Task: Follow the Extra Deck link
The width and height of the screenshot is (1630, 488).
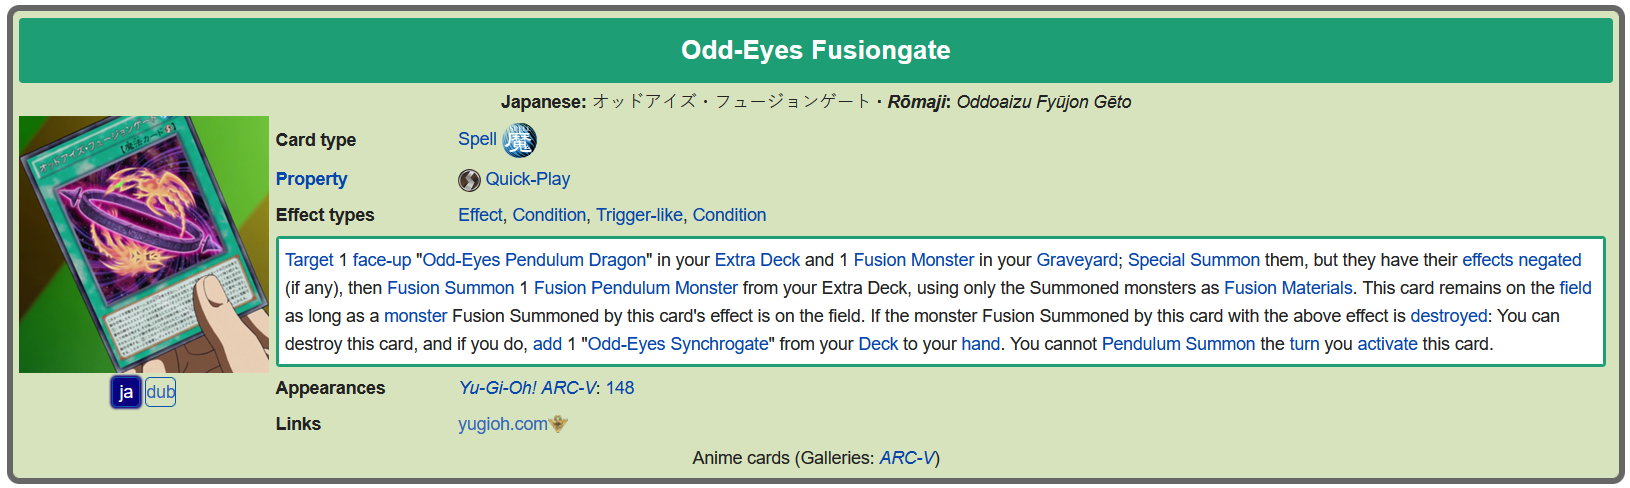Action: (757, 260)
